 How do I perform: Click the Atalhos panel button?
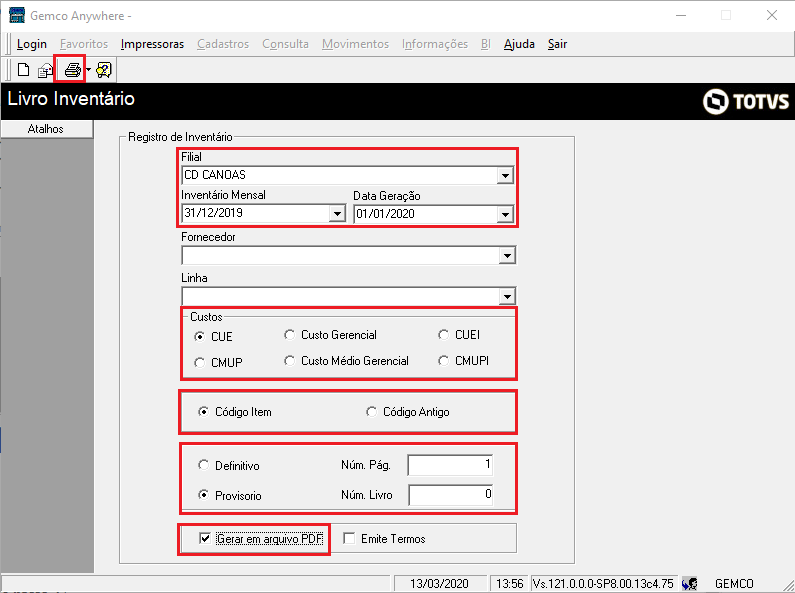coord(46,129)
